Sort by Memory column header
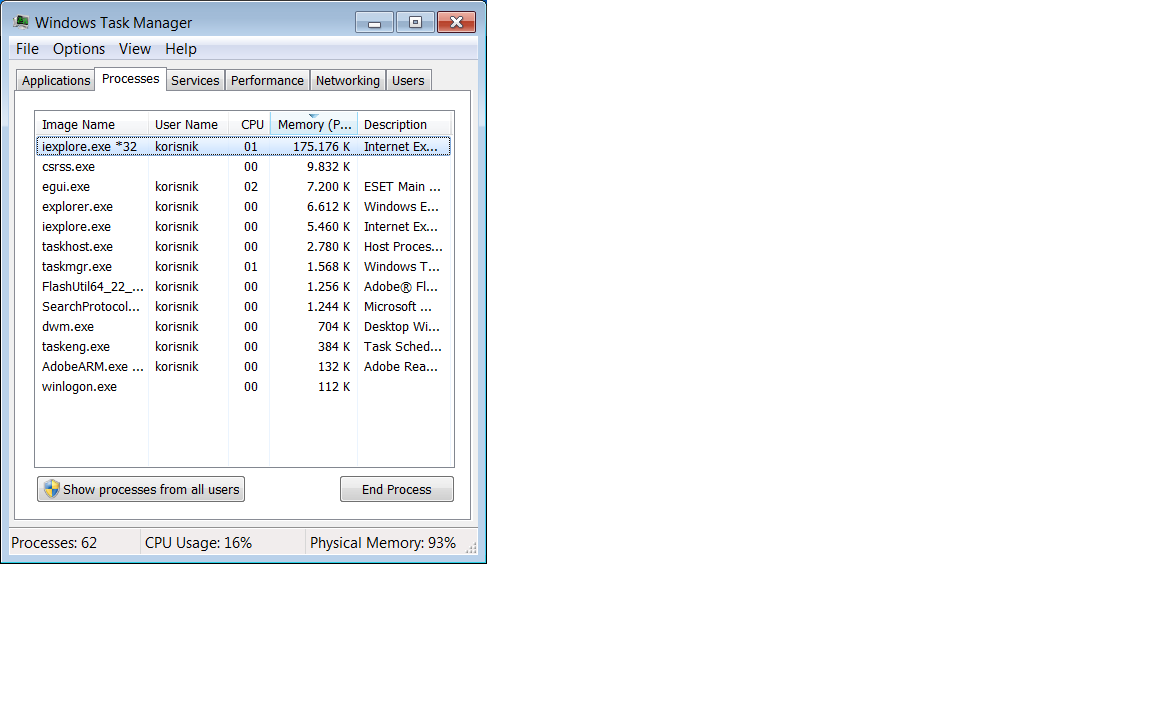 314,124
